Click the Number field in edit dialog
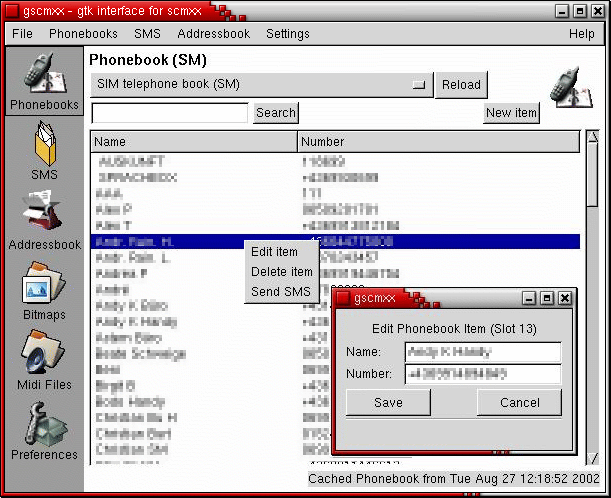The image size is (611, 498). click(x=483, y=374)
